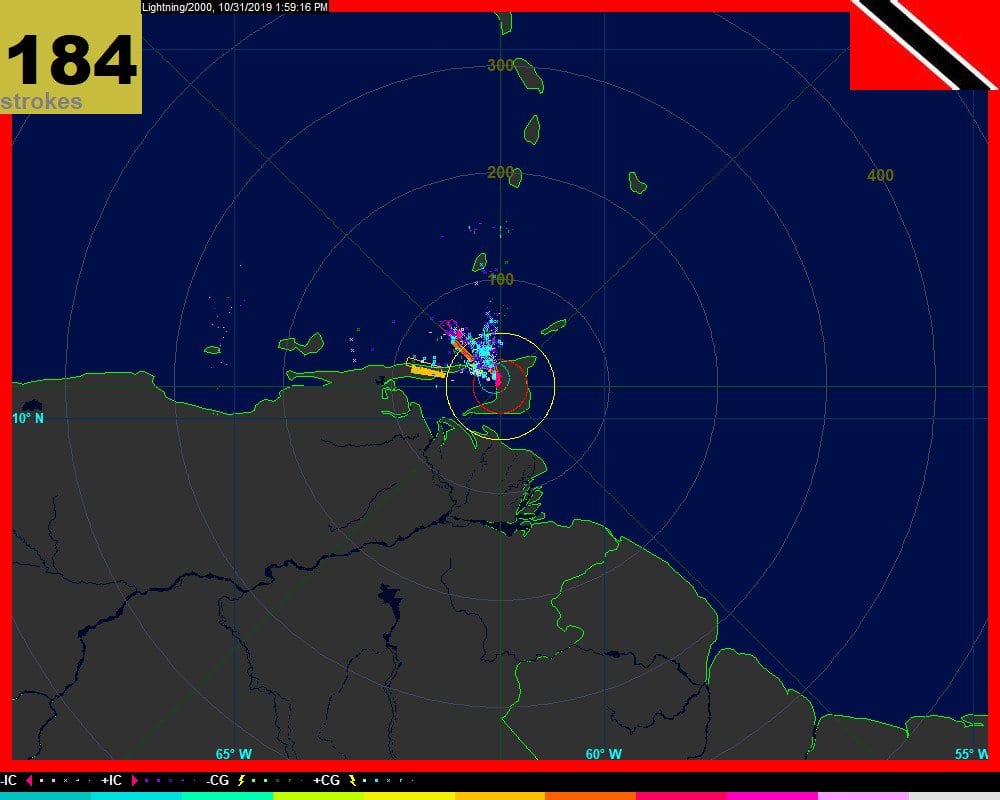
Task: Click the +CG legend label
Action: pos(327,780)
